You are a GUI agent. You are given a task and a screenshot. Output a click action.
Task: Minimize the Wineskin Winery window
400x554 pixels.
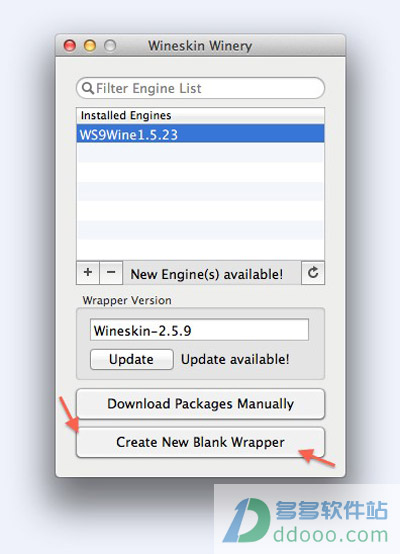pyautogui.click(x=90, y=46)
